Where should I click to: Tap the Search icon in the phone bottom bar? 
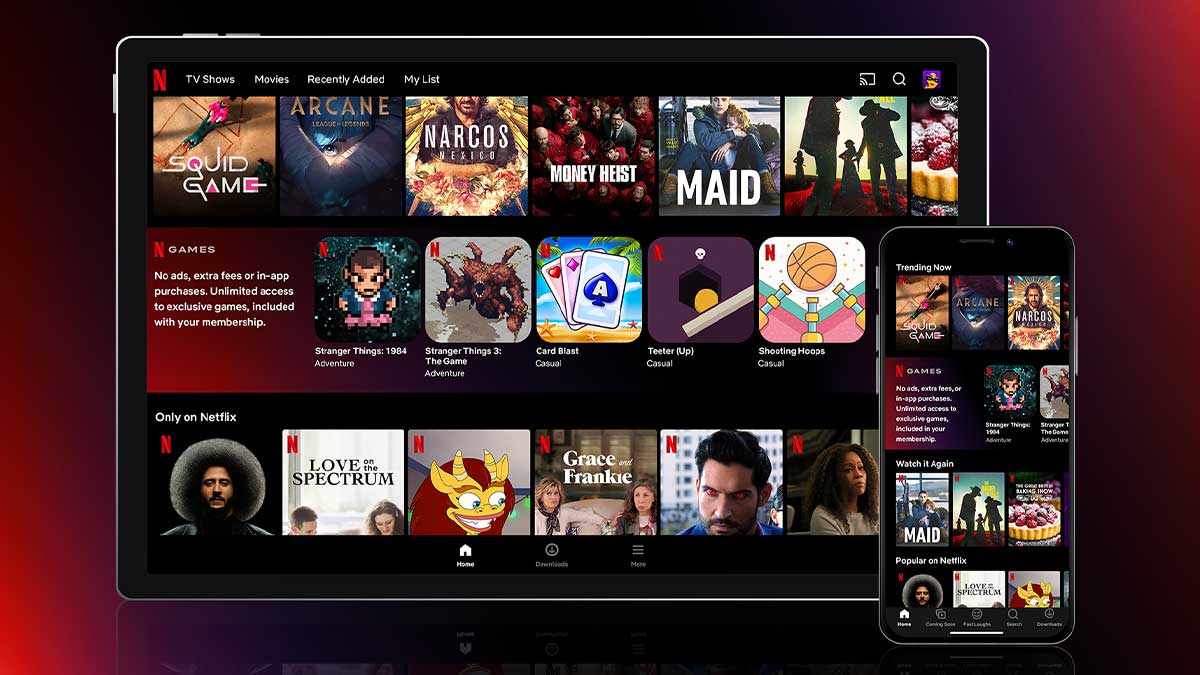tap(1013, 614)
